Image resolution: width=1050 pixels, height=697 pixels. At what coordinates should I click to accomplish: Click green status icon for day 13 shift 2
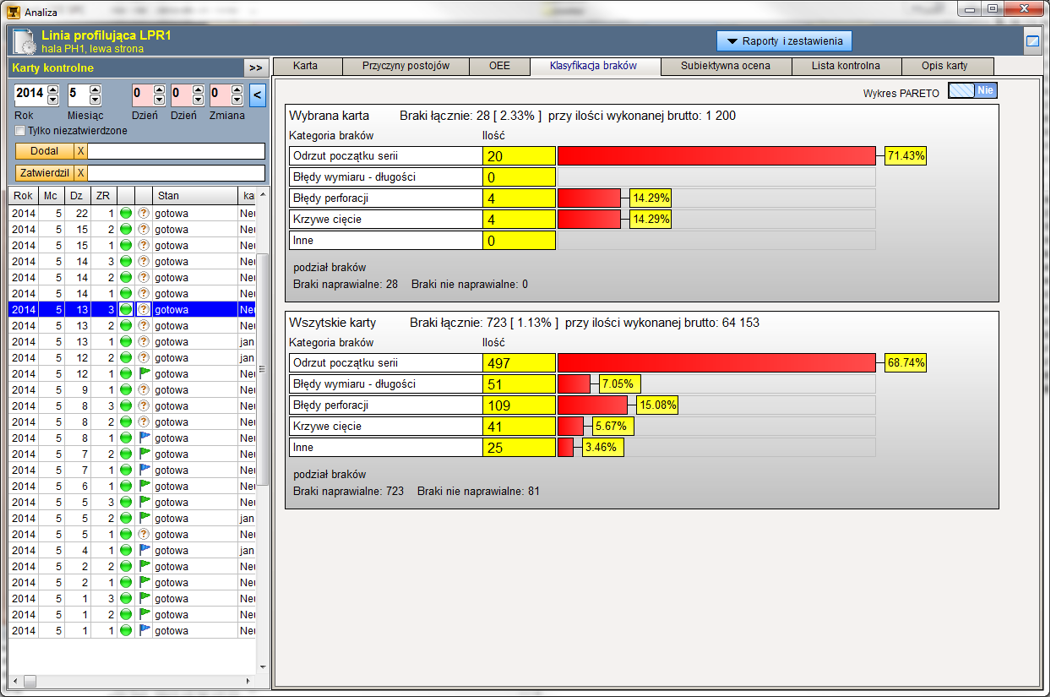point(126,325)
